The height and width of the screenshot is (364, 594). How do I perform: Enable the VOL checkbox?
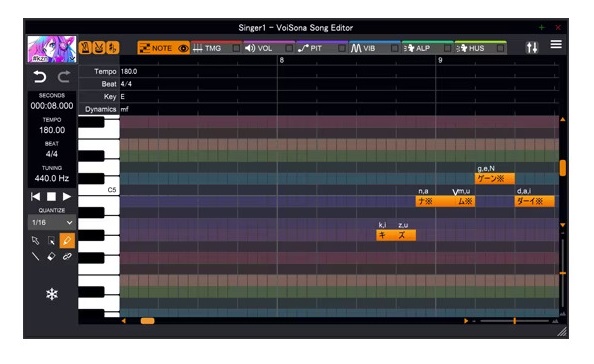point(289,48)
